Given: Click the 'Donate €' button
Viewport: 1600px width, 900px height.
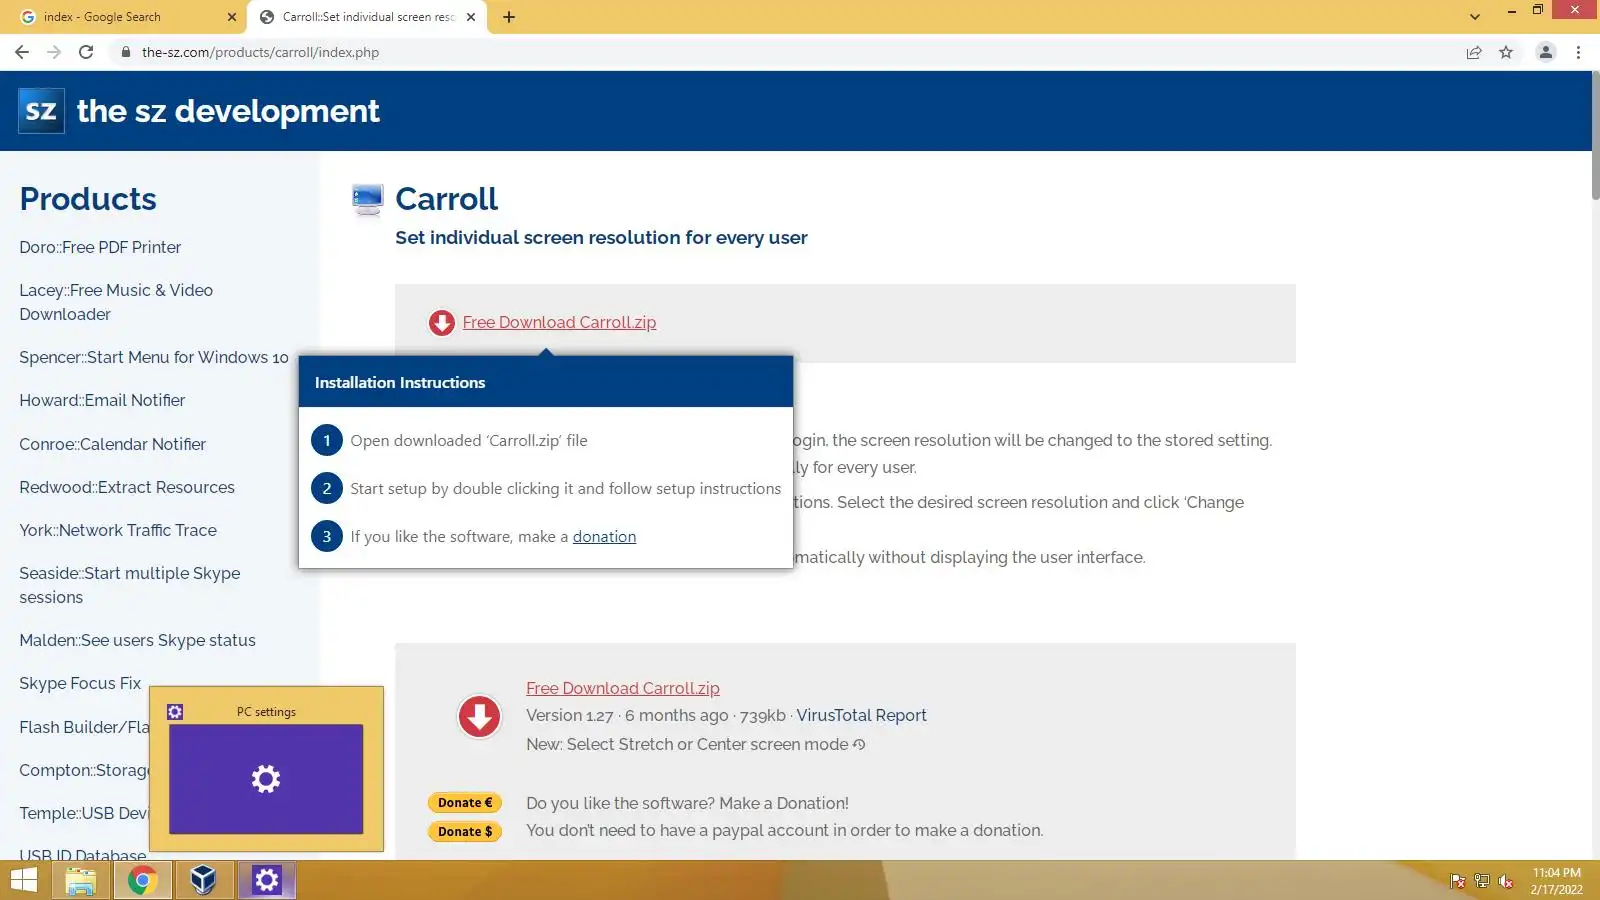Looking at the screenshot, I should [x=465, y=803].
